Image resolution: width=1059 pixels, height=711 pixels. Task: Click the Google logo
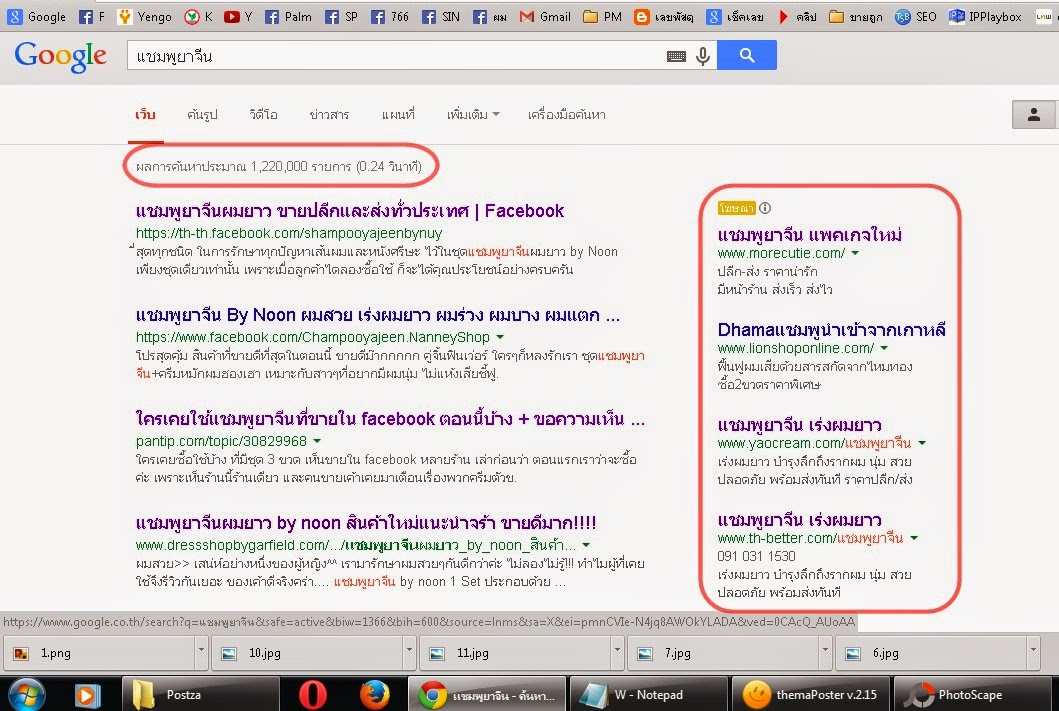click(x=60, y=56)
